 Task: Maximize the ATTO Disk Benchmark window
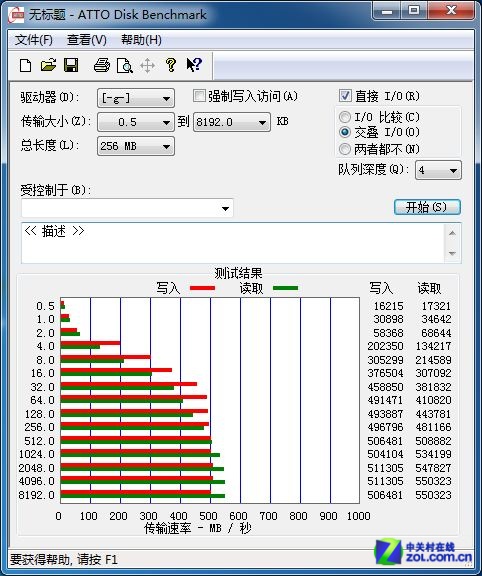coord(414,10)
